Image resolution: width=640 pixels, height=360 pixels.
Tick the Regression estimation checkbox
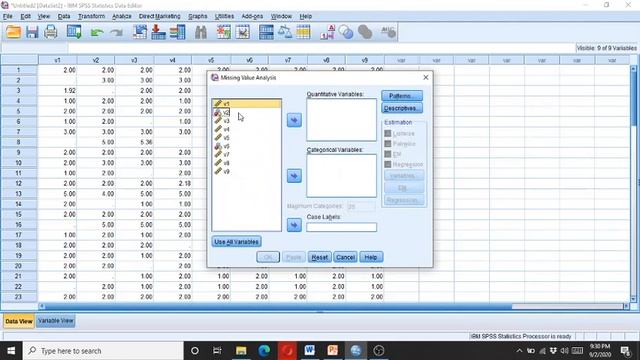tap(388, 164)
